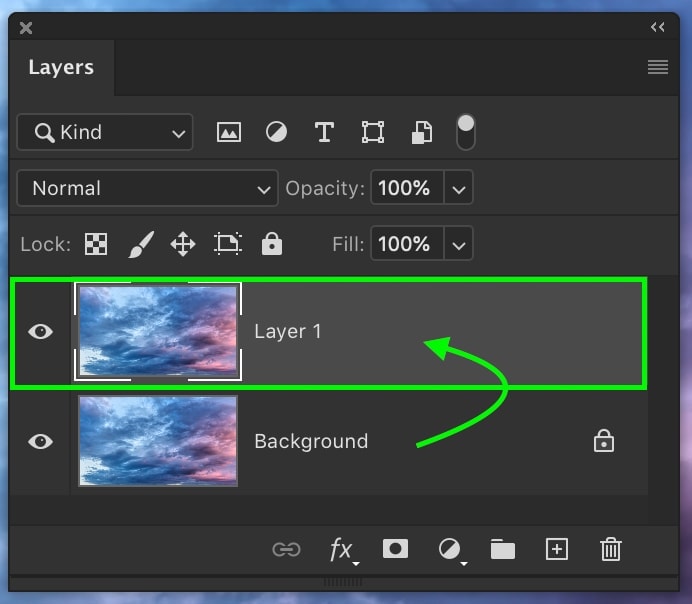Screen dimensions: 692x604
Task: Click the link layers icon
Action: click(286, 550)
